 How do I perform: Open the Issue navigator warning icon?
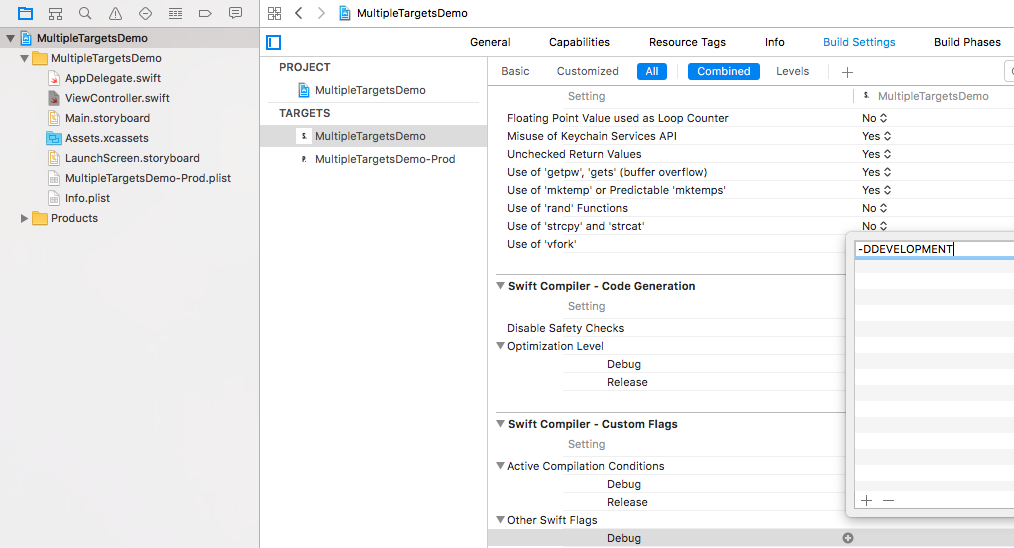click(x=115, y=13)
